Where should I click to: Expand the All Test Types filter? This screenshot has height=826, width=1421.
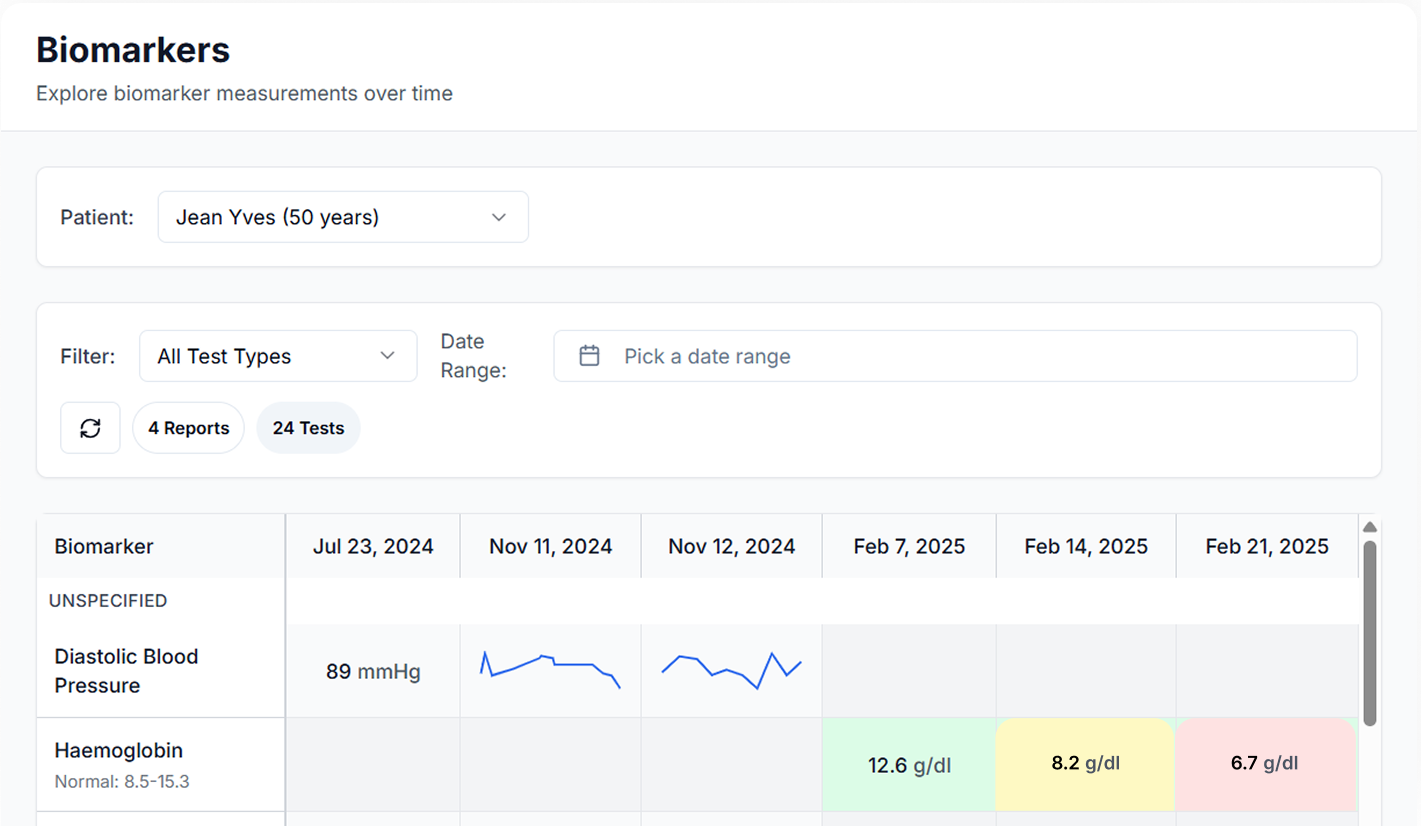click(277, 356)
